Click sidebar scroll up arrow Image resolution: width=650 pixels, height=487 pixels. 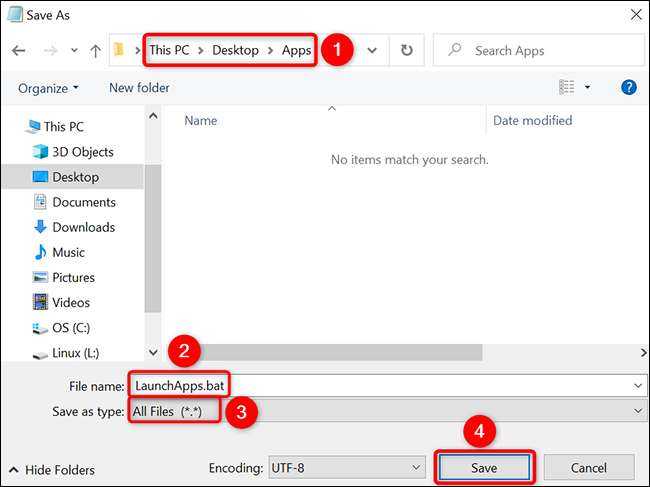(x=153, y=116)
